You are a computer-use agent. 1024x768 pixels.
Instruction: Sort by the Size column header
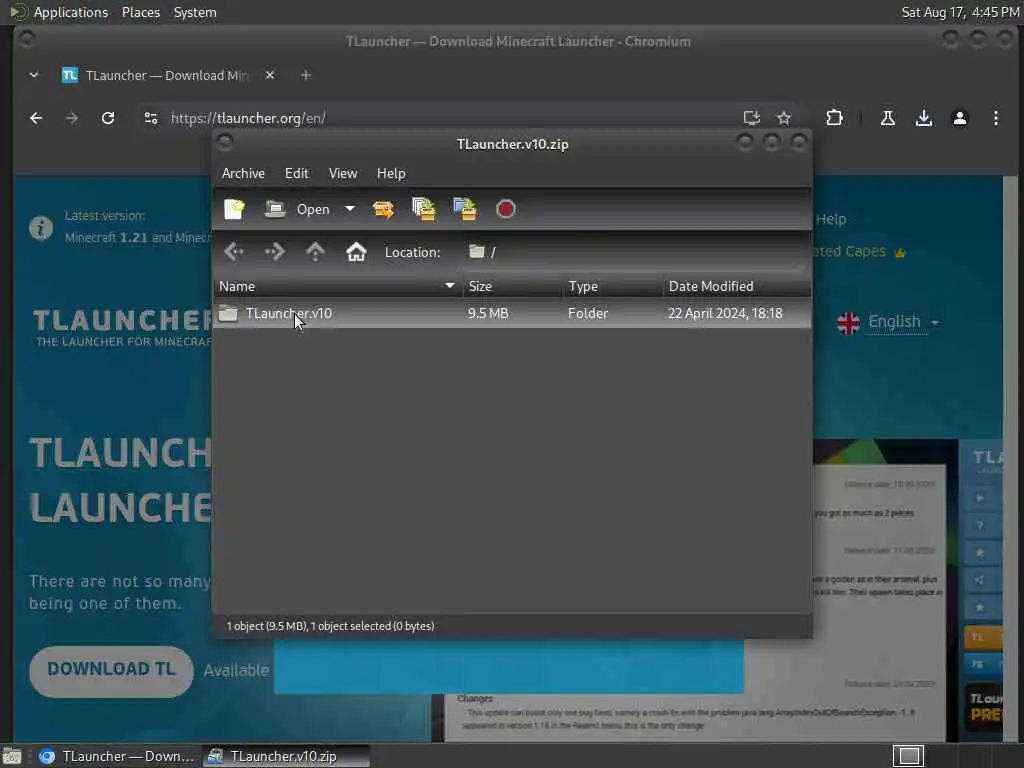pyautogui.click(x=513, y=287)
